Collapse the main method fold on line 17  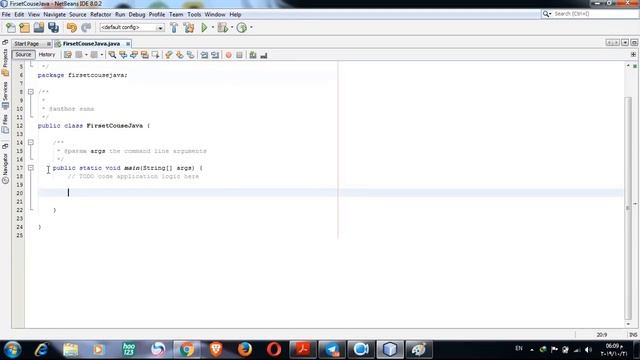pos(31,168)
